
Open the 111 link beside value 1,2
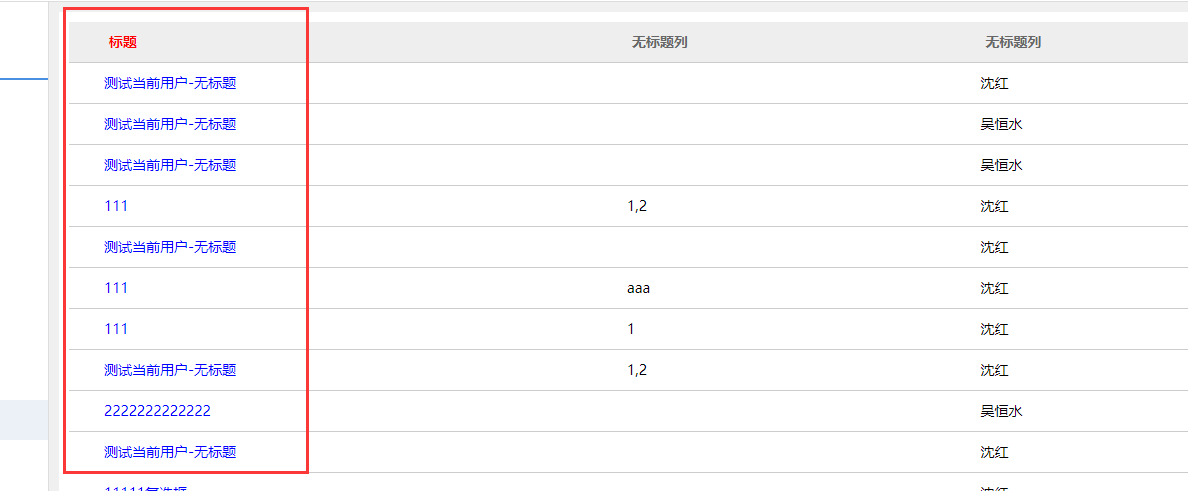pos(116,206)
